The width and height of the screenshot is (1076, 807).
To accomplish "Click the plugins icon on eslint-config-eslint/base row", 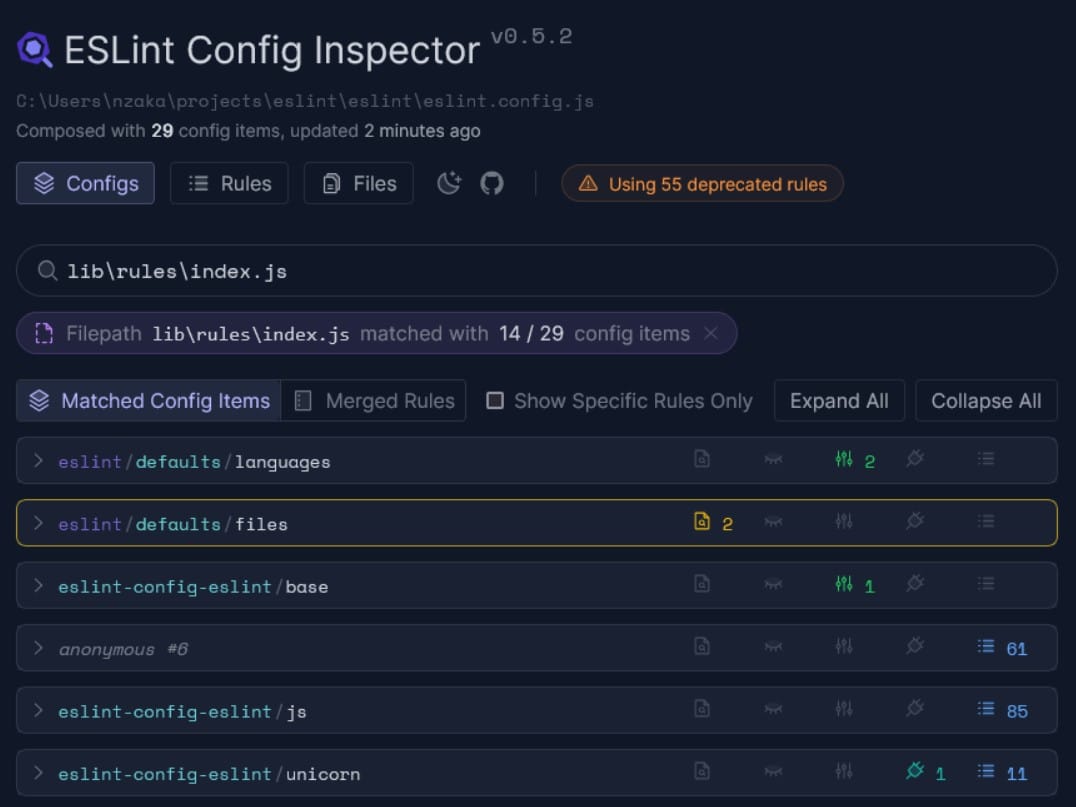I will tap(915, 583).
